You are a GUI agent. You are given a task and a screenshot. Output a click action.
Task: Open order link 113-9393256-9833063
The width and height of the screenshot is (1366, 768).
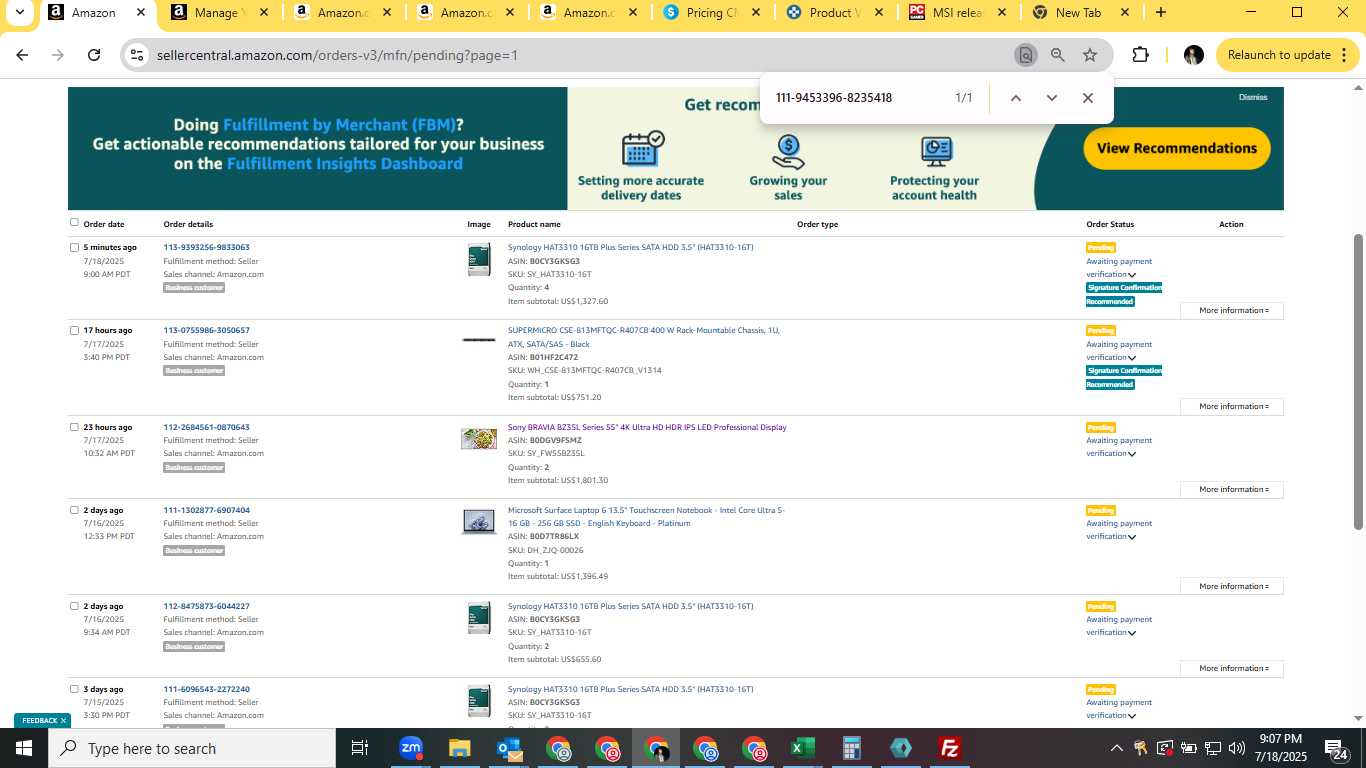[207, 247]
